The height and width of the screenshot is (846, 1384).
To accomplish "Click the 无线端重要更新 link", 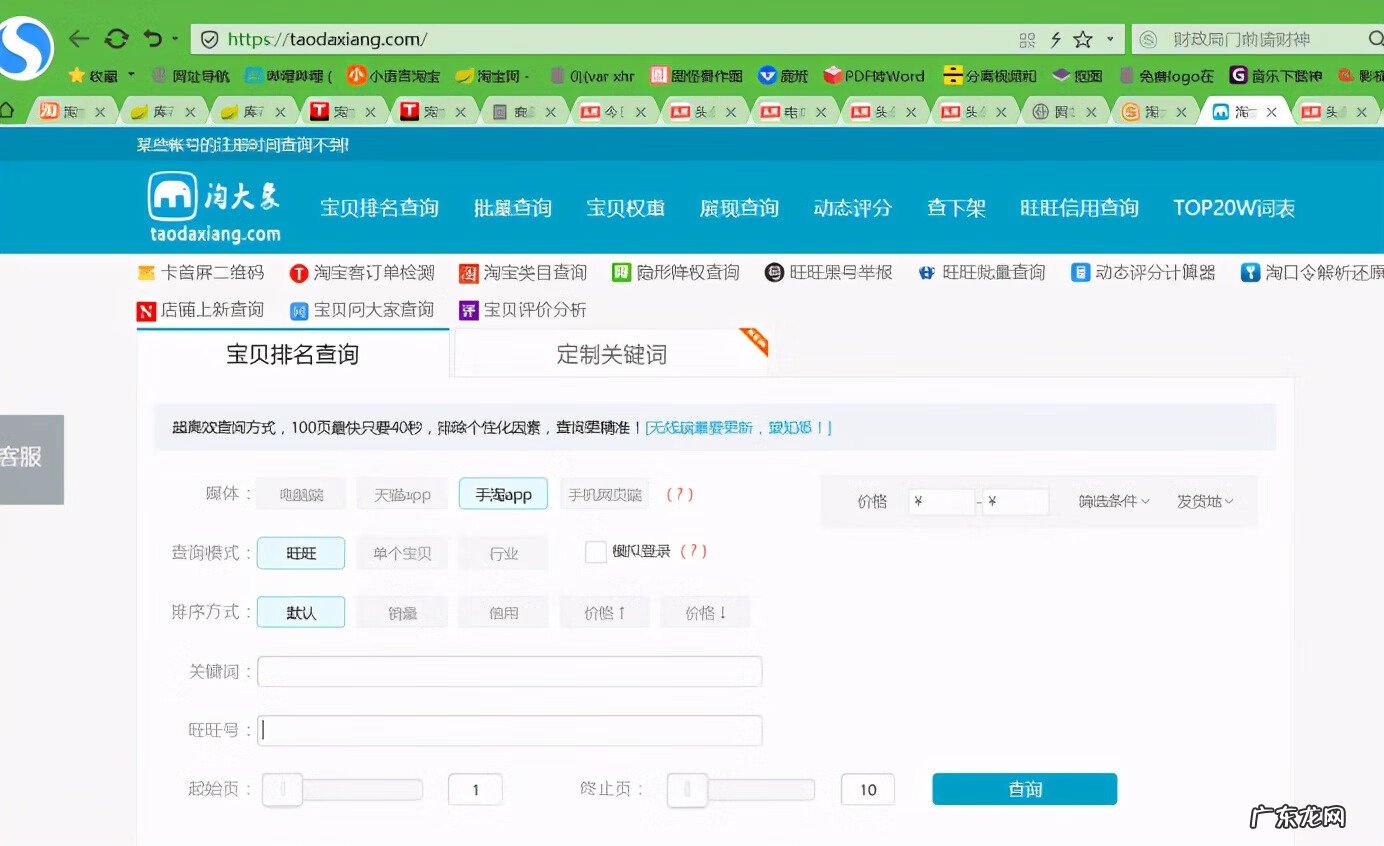I will pyautogui.click(x=702, y=427).
